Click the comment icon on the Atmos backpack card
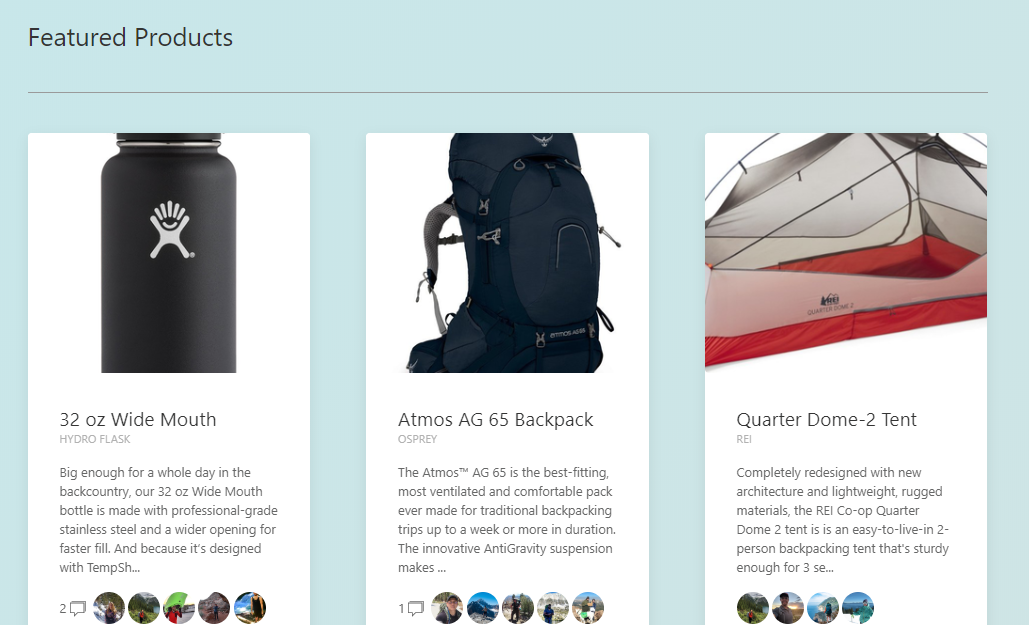The width and height of the screenshot is (1029, 625). click(x=416, y=608)
